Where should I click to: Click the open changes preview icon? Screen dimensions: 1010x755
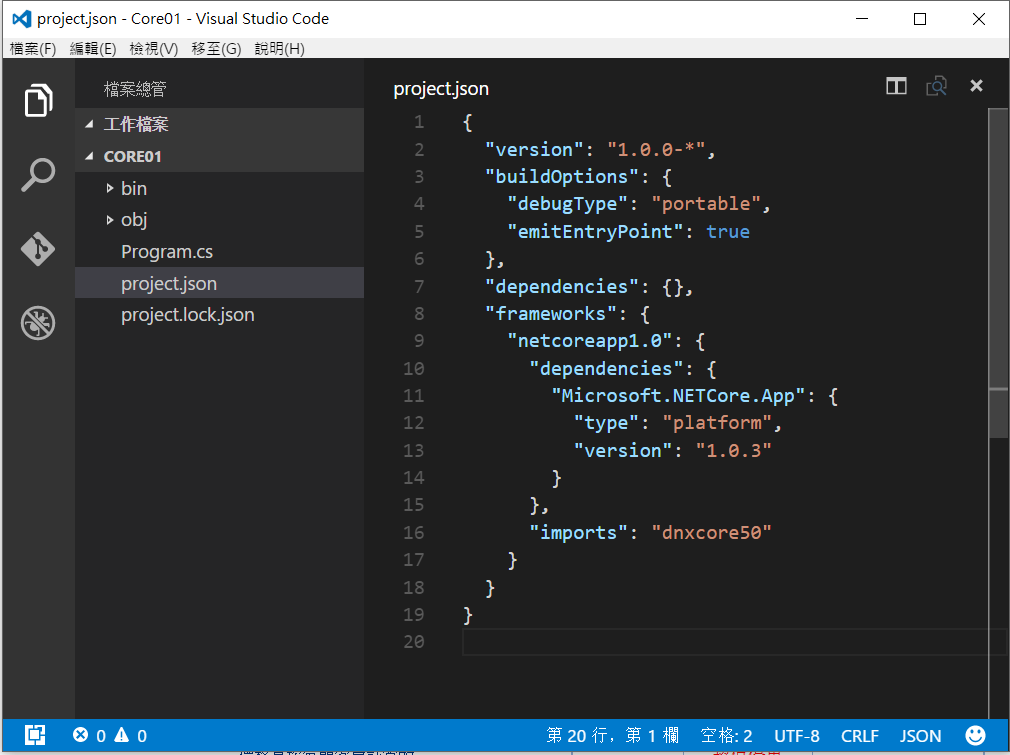[936, 86]
